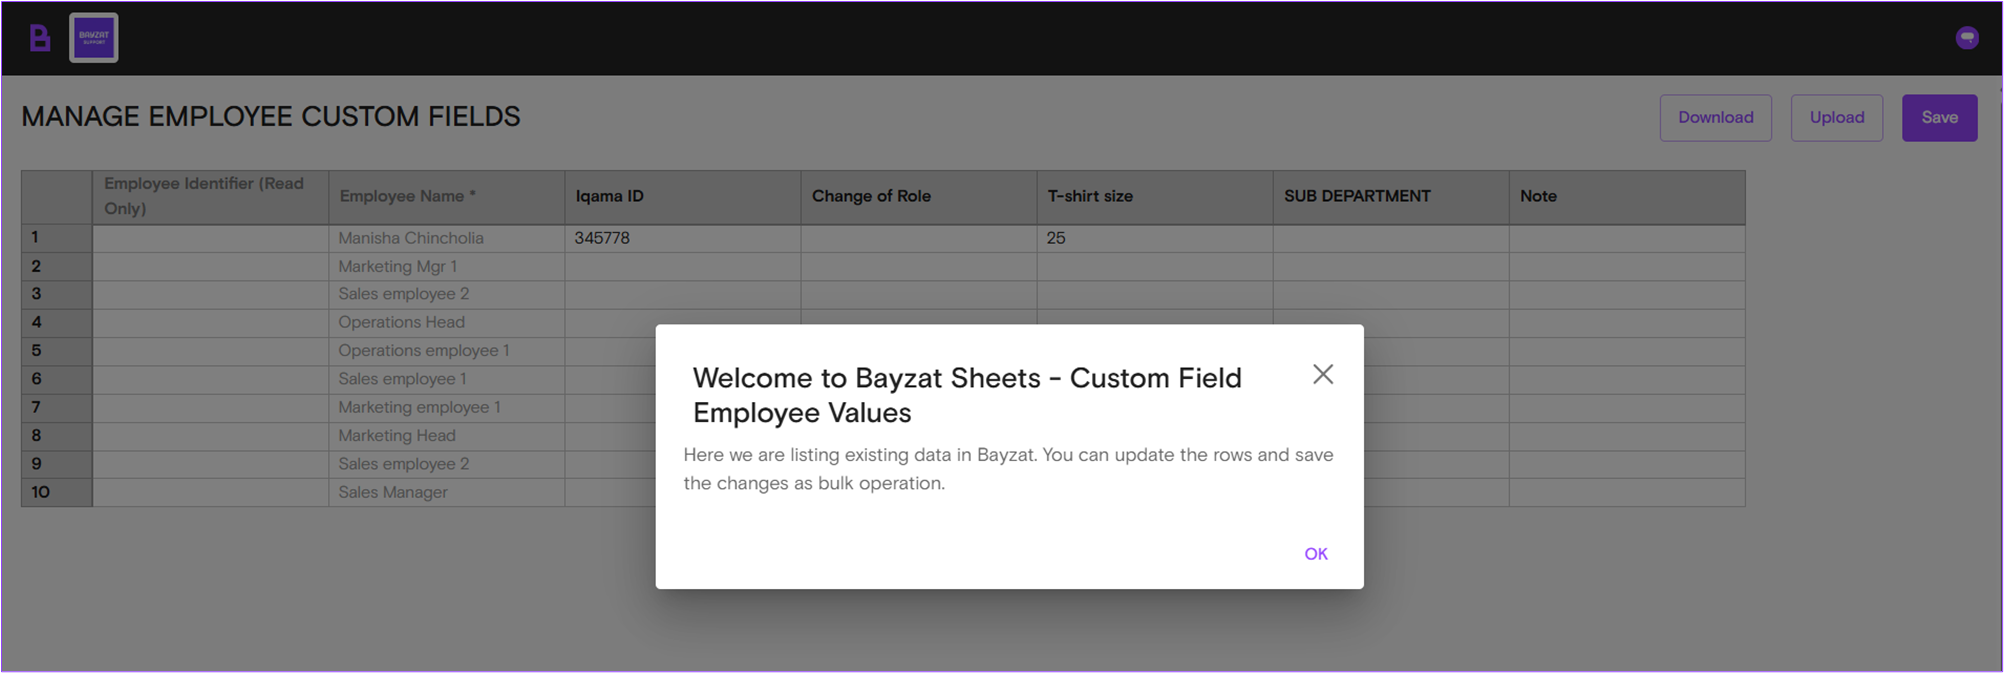Click Iqama ID cell for Marketing Mgr 1
Screen dimensions: 2004x673
tap(683, 266)
